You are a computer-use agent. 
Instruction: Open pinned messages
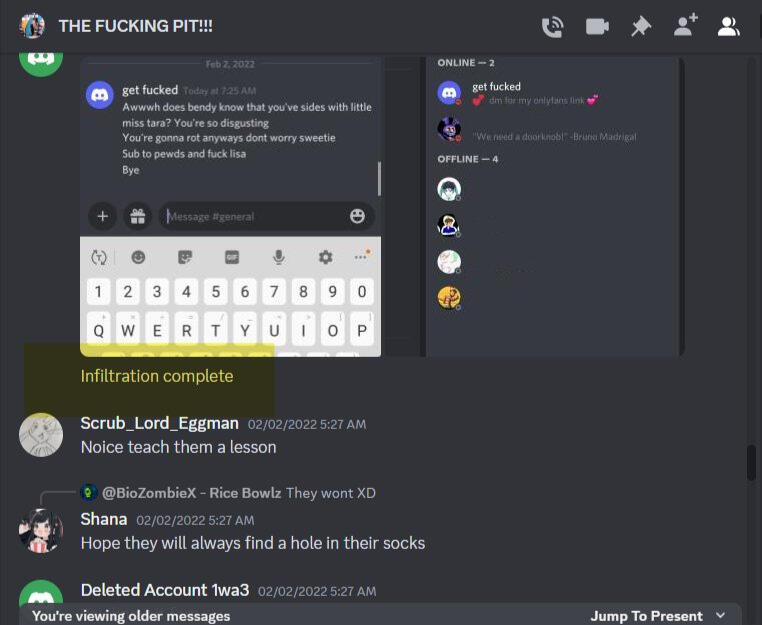pyautogui.click(x=641, y=27)
